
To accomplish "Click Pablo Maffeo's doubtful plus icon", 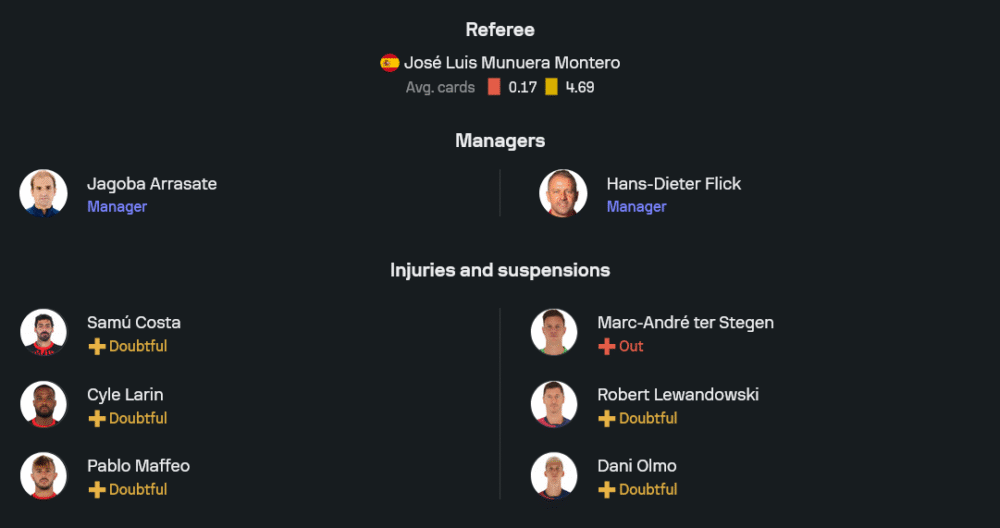I will coord(97,489).
